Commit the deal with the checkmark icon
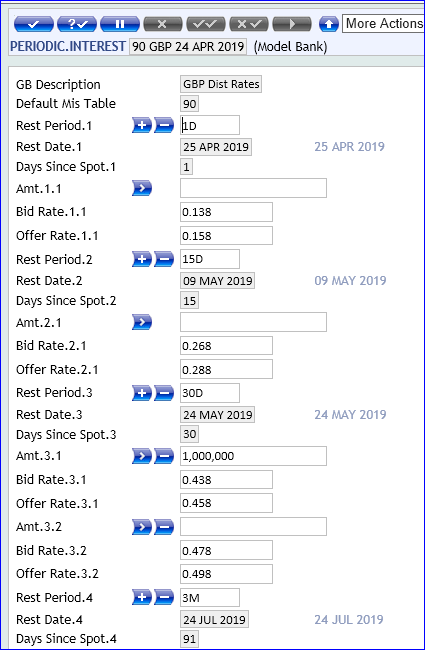The height and width of the screenshot is (650, 425). [34, 24]
